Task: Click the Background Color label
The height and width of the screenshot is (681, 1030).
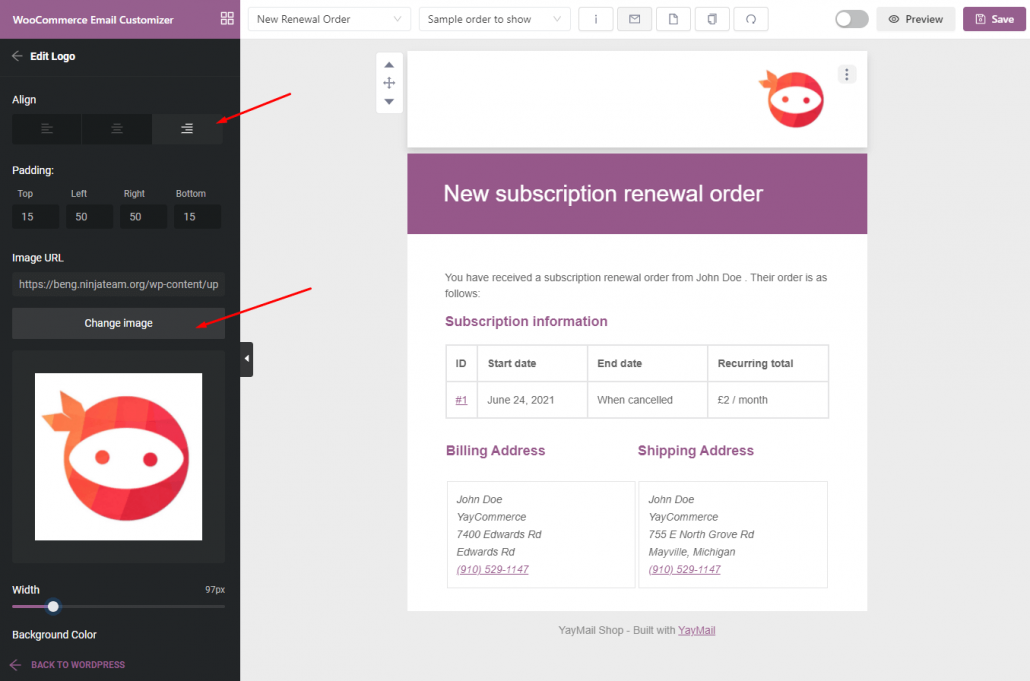Action: [55, 634]
